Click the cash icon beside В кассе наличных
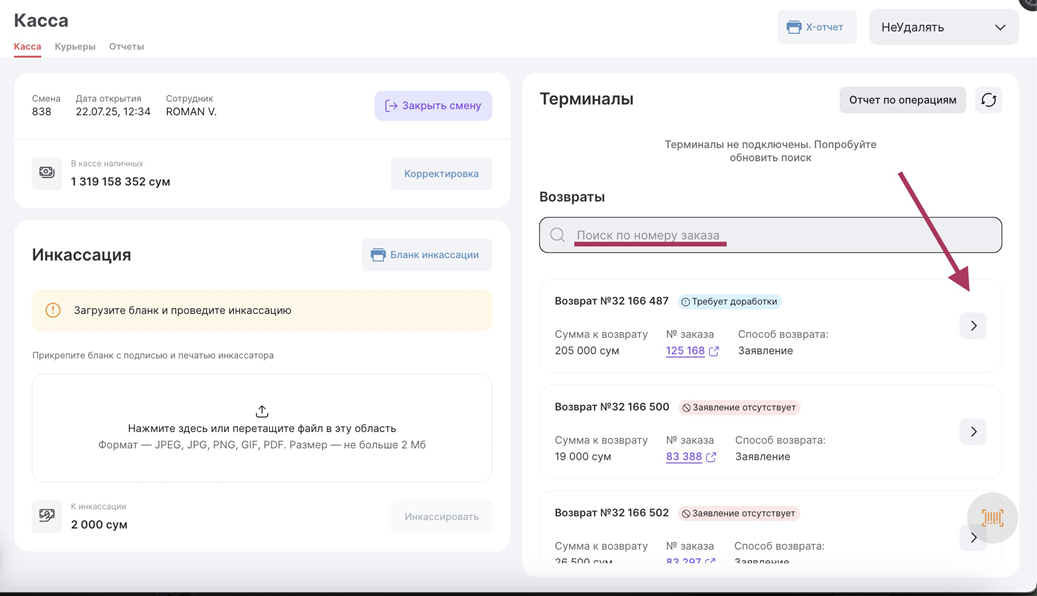 [47, 173]
